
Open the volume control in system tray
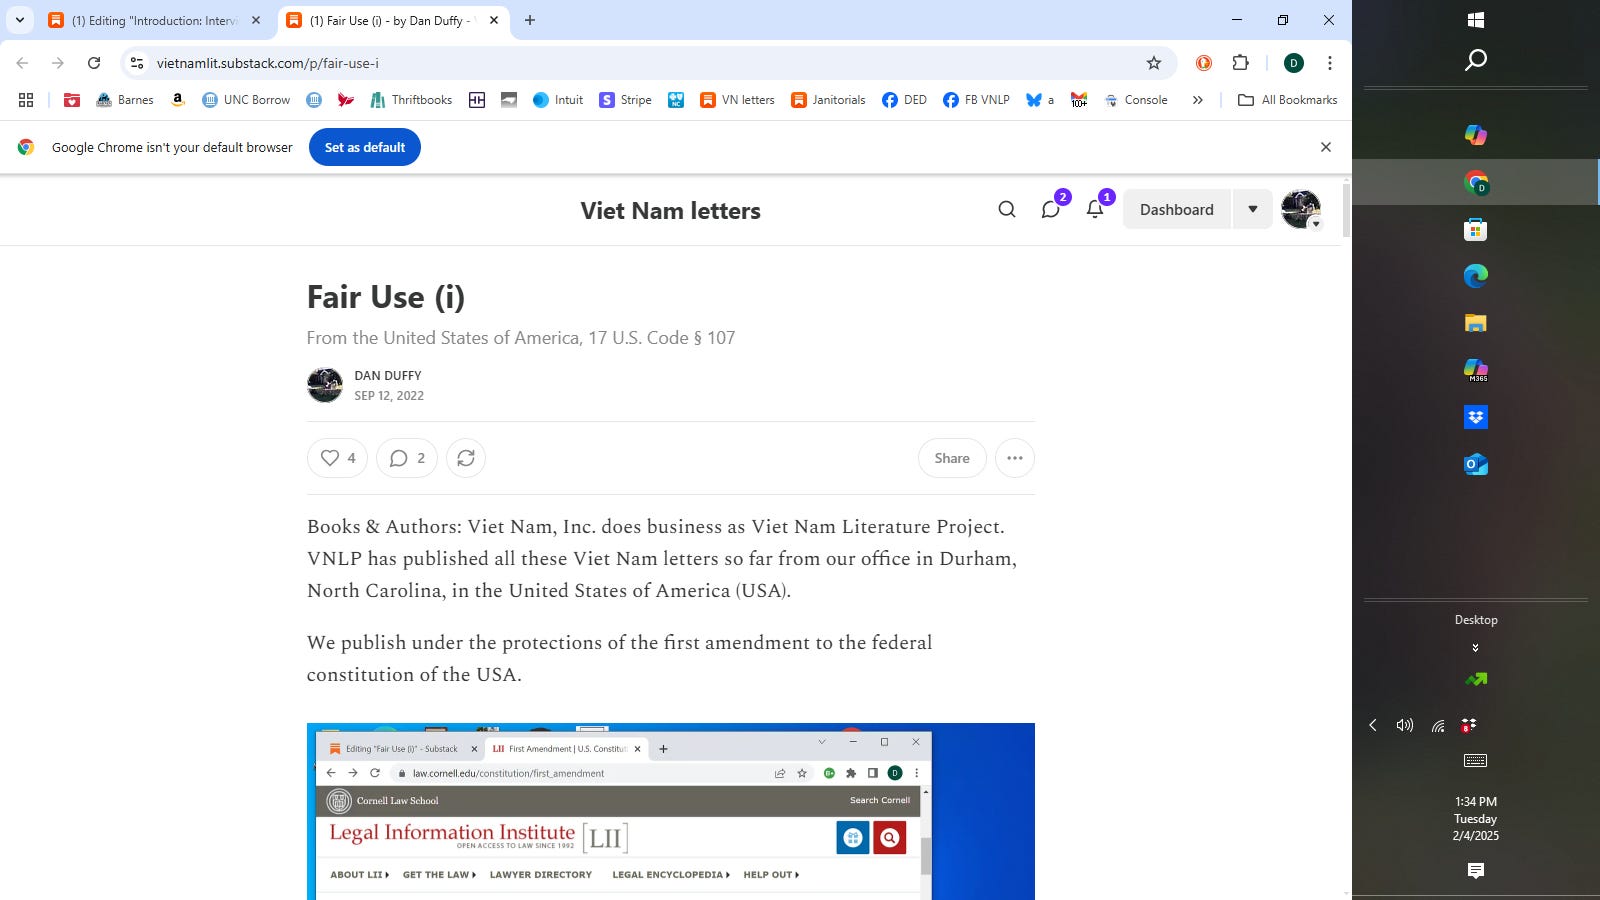pyautogui.click(x=1405, y=725)
